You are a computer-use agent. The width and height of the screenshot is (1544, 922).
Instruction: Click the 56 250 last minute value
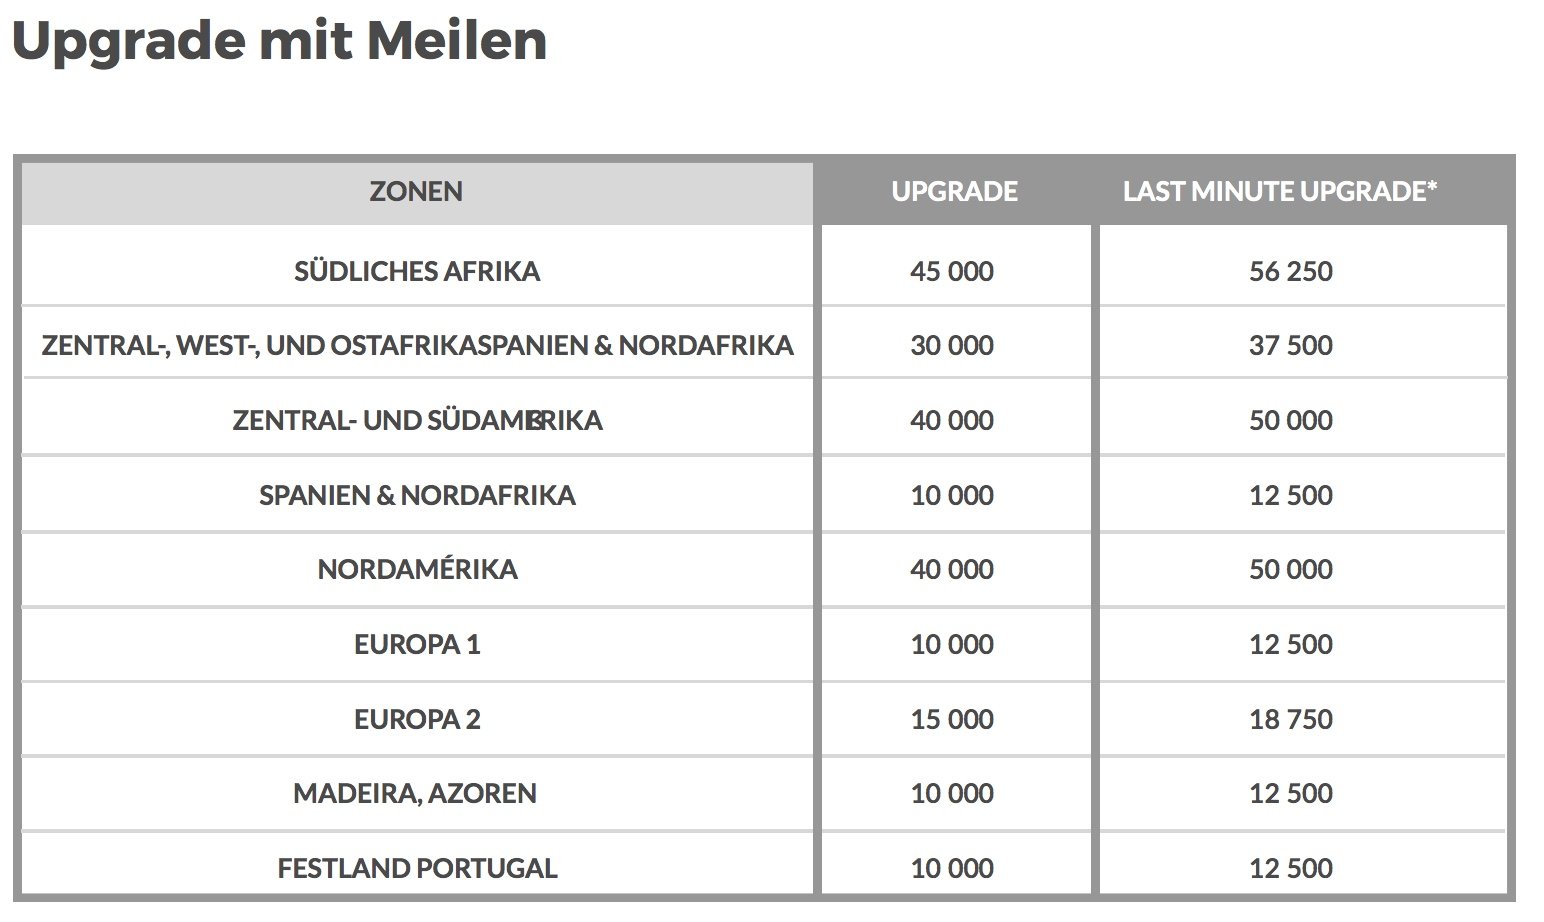coord(1291,271)
